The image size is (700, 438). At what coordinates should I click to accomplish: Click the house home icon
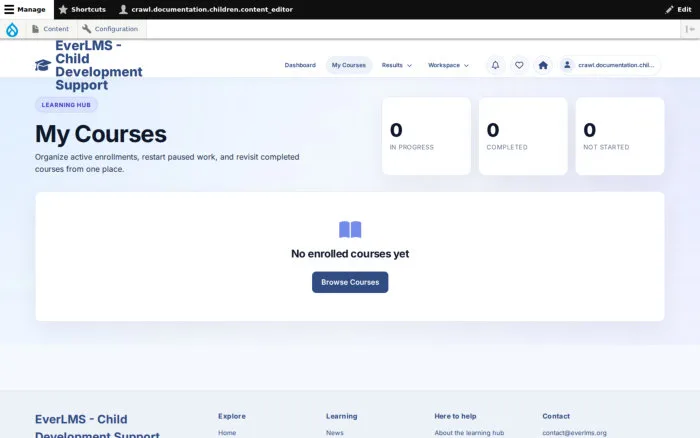[543, 65]
